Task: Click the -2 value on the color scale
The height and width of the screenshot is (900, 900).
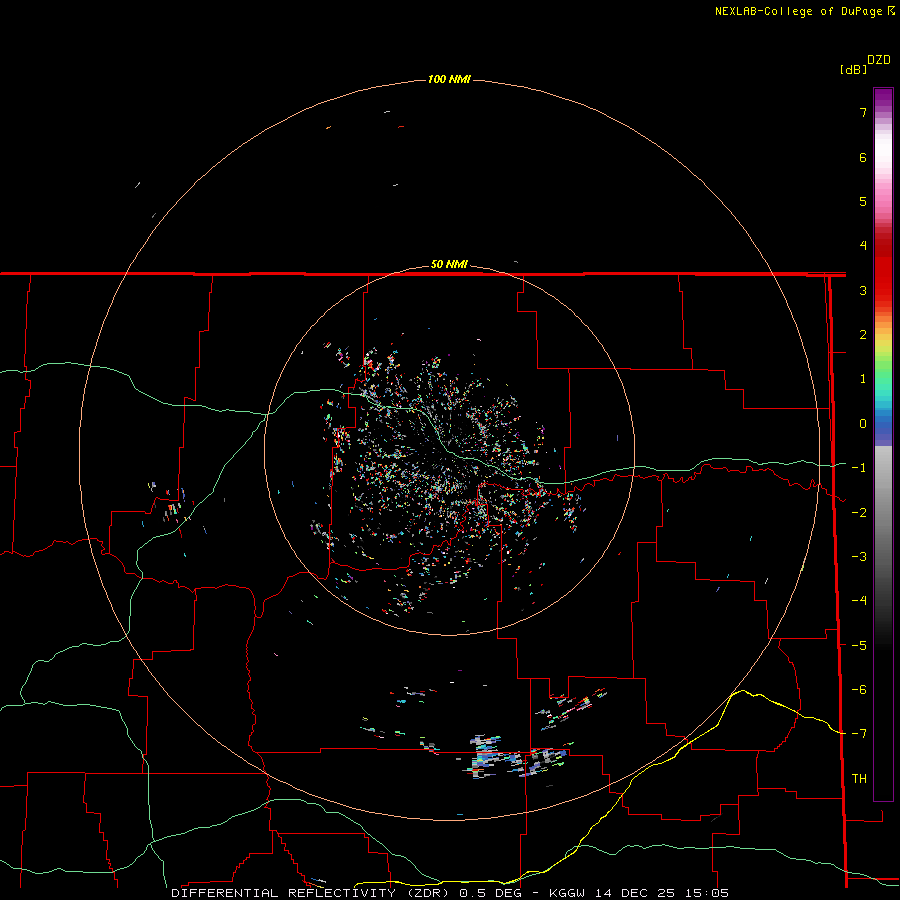Action: (859, 513)
